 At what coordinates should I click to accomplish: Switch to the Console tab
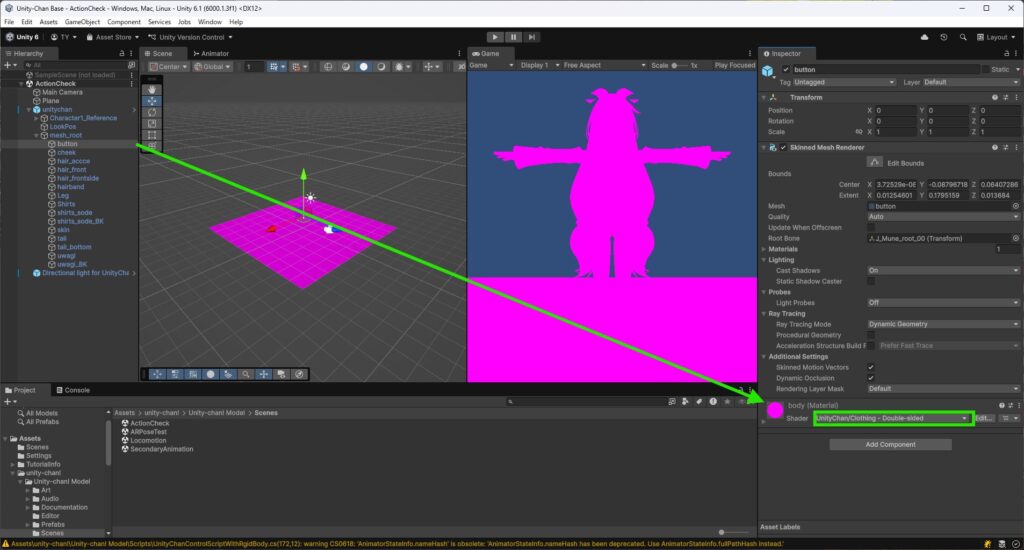point(73,390)
